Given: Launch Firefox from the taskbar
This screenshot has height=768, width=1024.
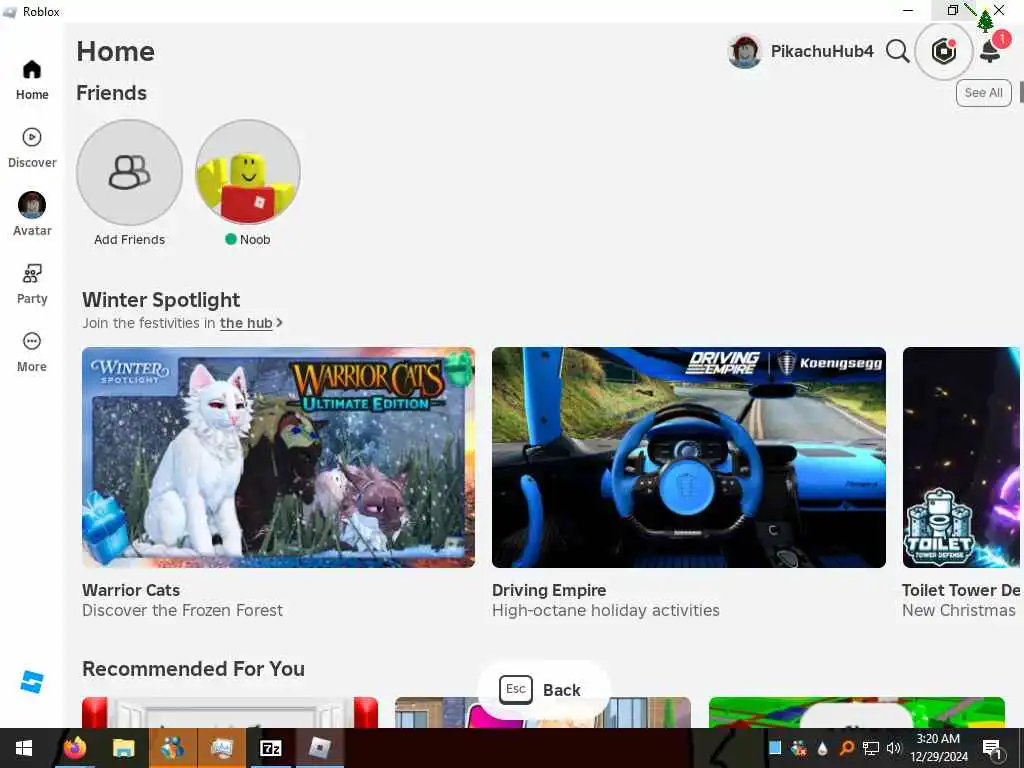Looking at the screenshot, I should (75, 748).
